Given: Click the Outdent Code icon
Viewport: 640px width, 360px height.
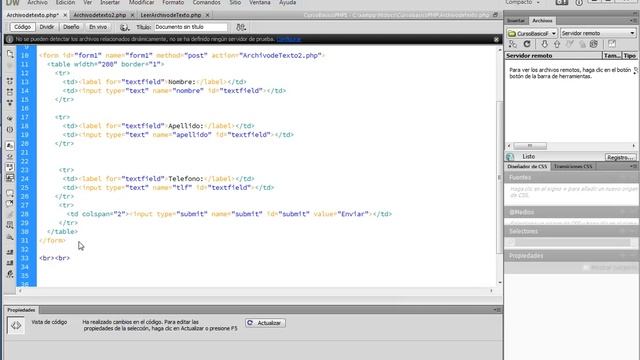Looking at the screenshot, I should [x=10, y=263].
